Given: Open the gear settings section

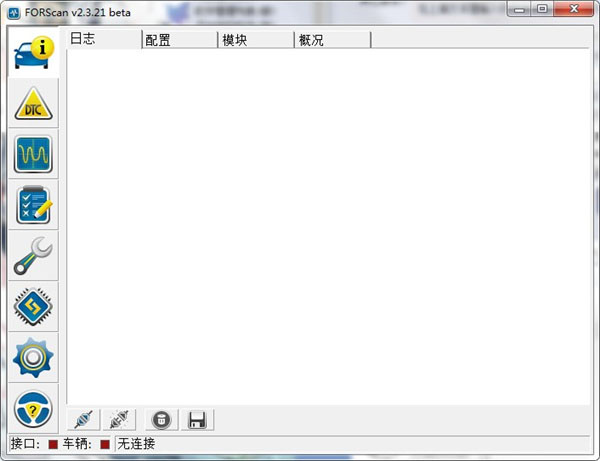Looking at the screenshot, I should coord(33,357).
